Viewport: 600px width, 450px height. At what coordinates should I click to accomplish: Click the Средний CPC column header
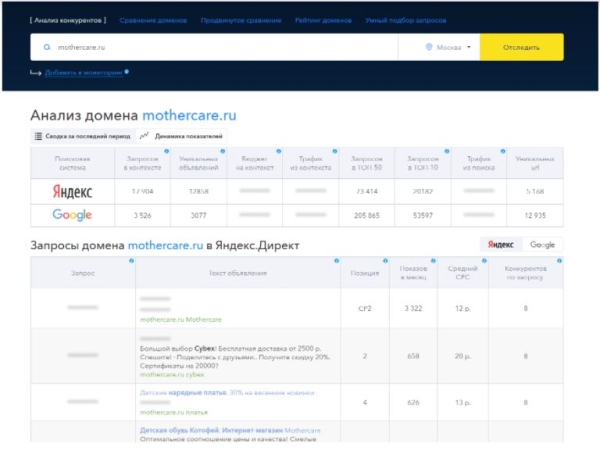point(463,273)
